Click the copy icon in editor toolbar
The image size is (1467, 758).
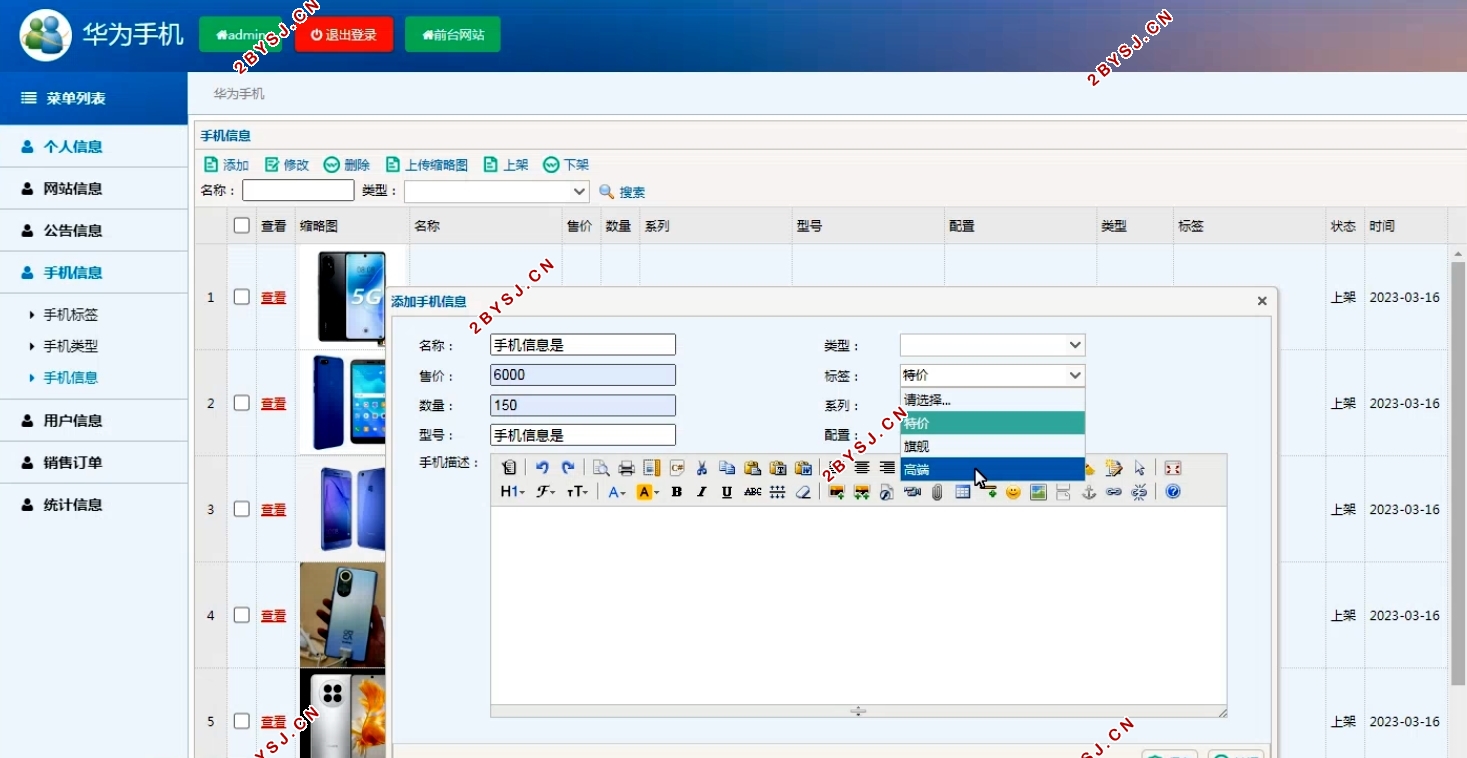727,467
